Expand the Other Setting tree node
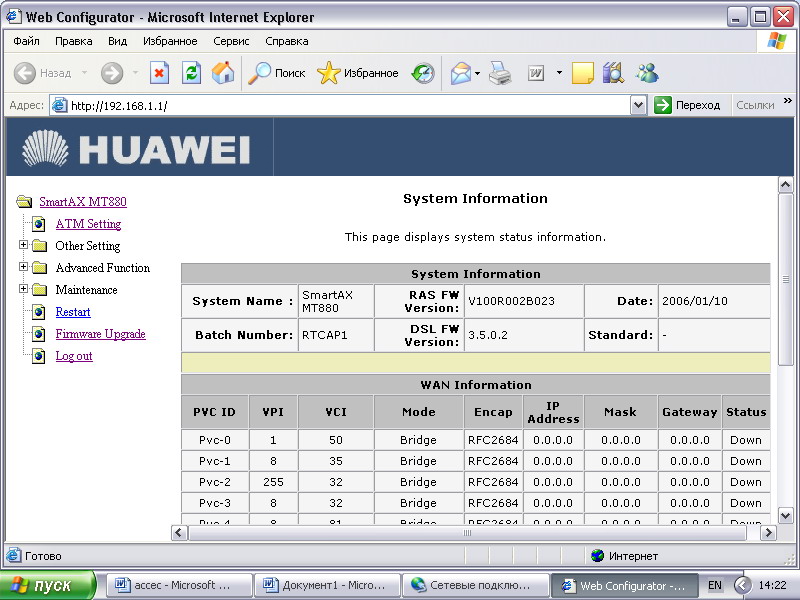Screen dimensions: 800x600 [x=23, y=245]
